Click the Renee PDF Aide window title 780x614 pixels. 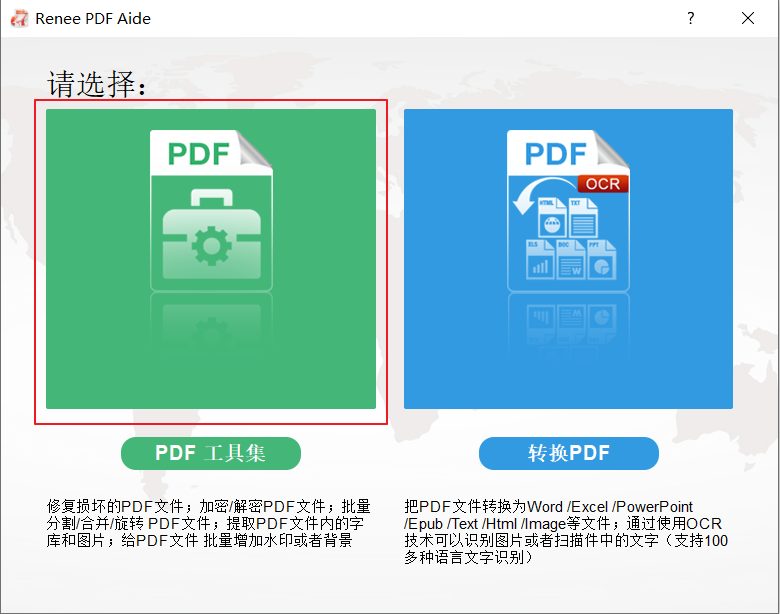coord(93,18)
